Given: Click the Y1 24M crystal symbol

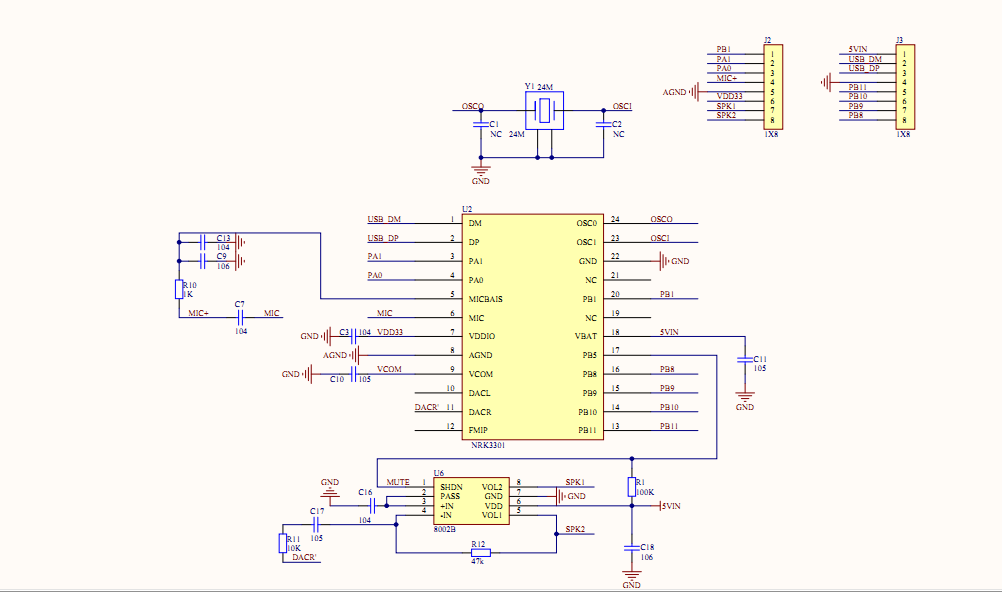Looking at the screenshot, I should pos(542,110).
